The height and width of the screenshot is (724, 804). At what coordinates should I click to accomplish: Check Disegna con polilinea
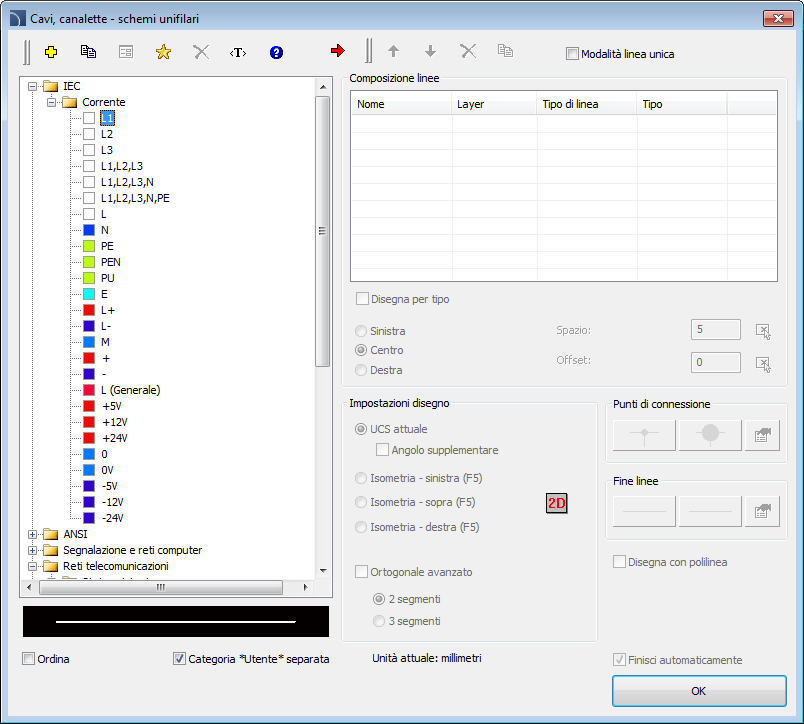point(619,562)
